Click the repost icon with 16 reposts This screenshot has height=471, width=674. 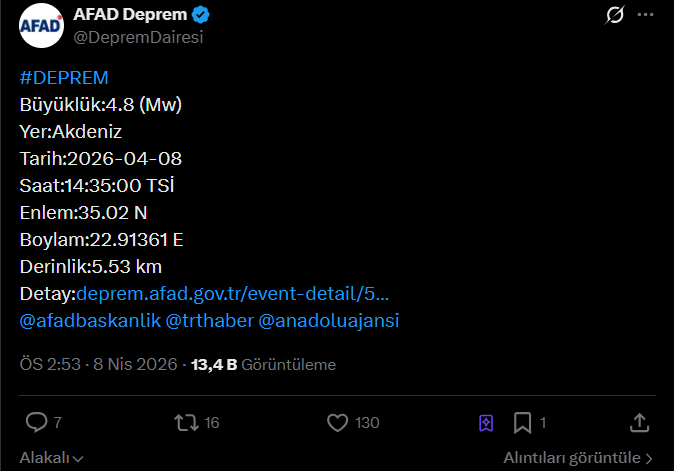186,423
